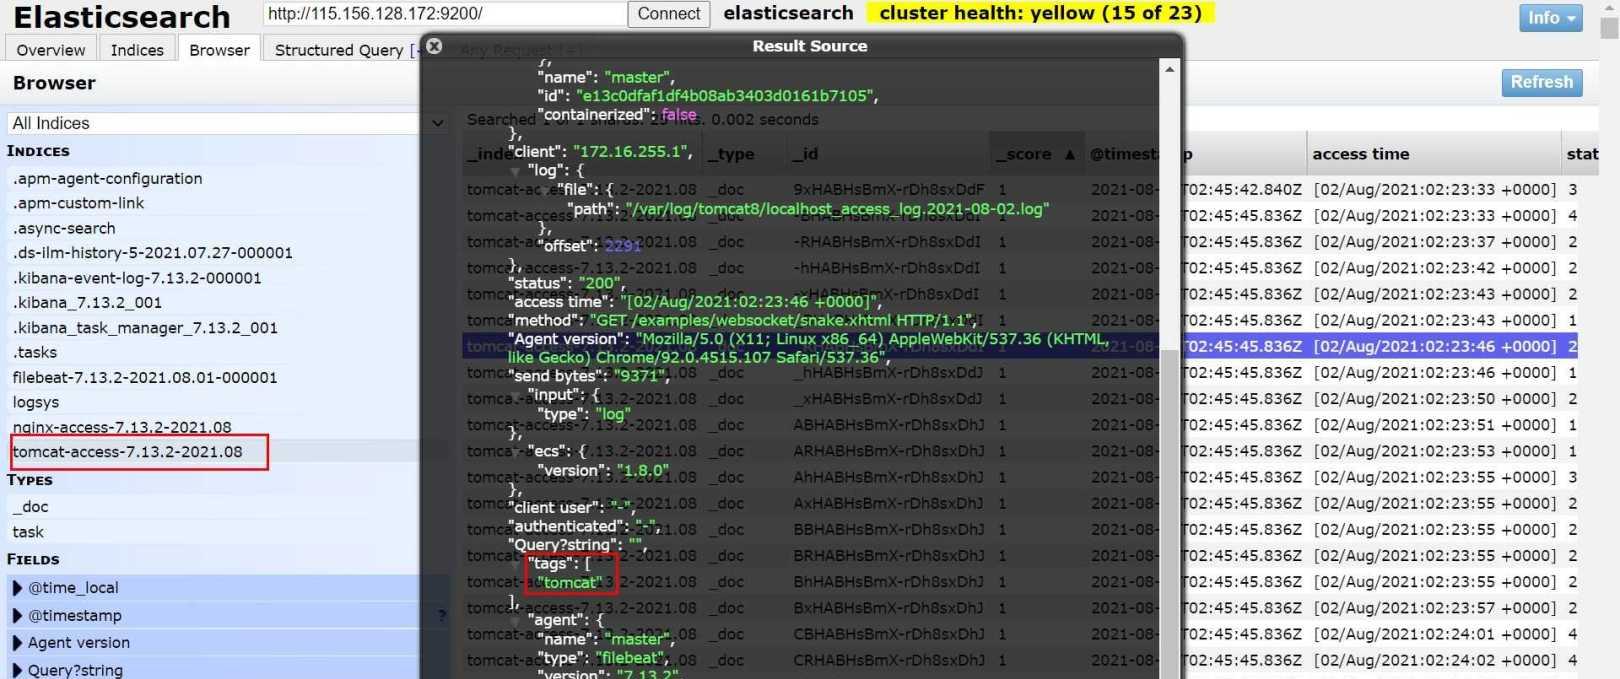Switch to the Overview tab
Screen dimensions: 1620x679
coord(51,50)
